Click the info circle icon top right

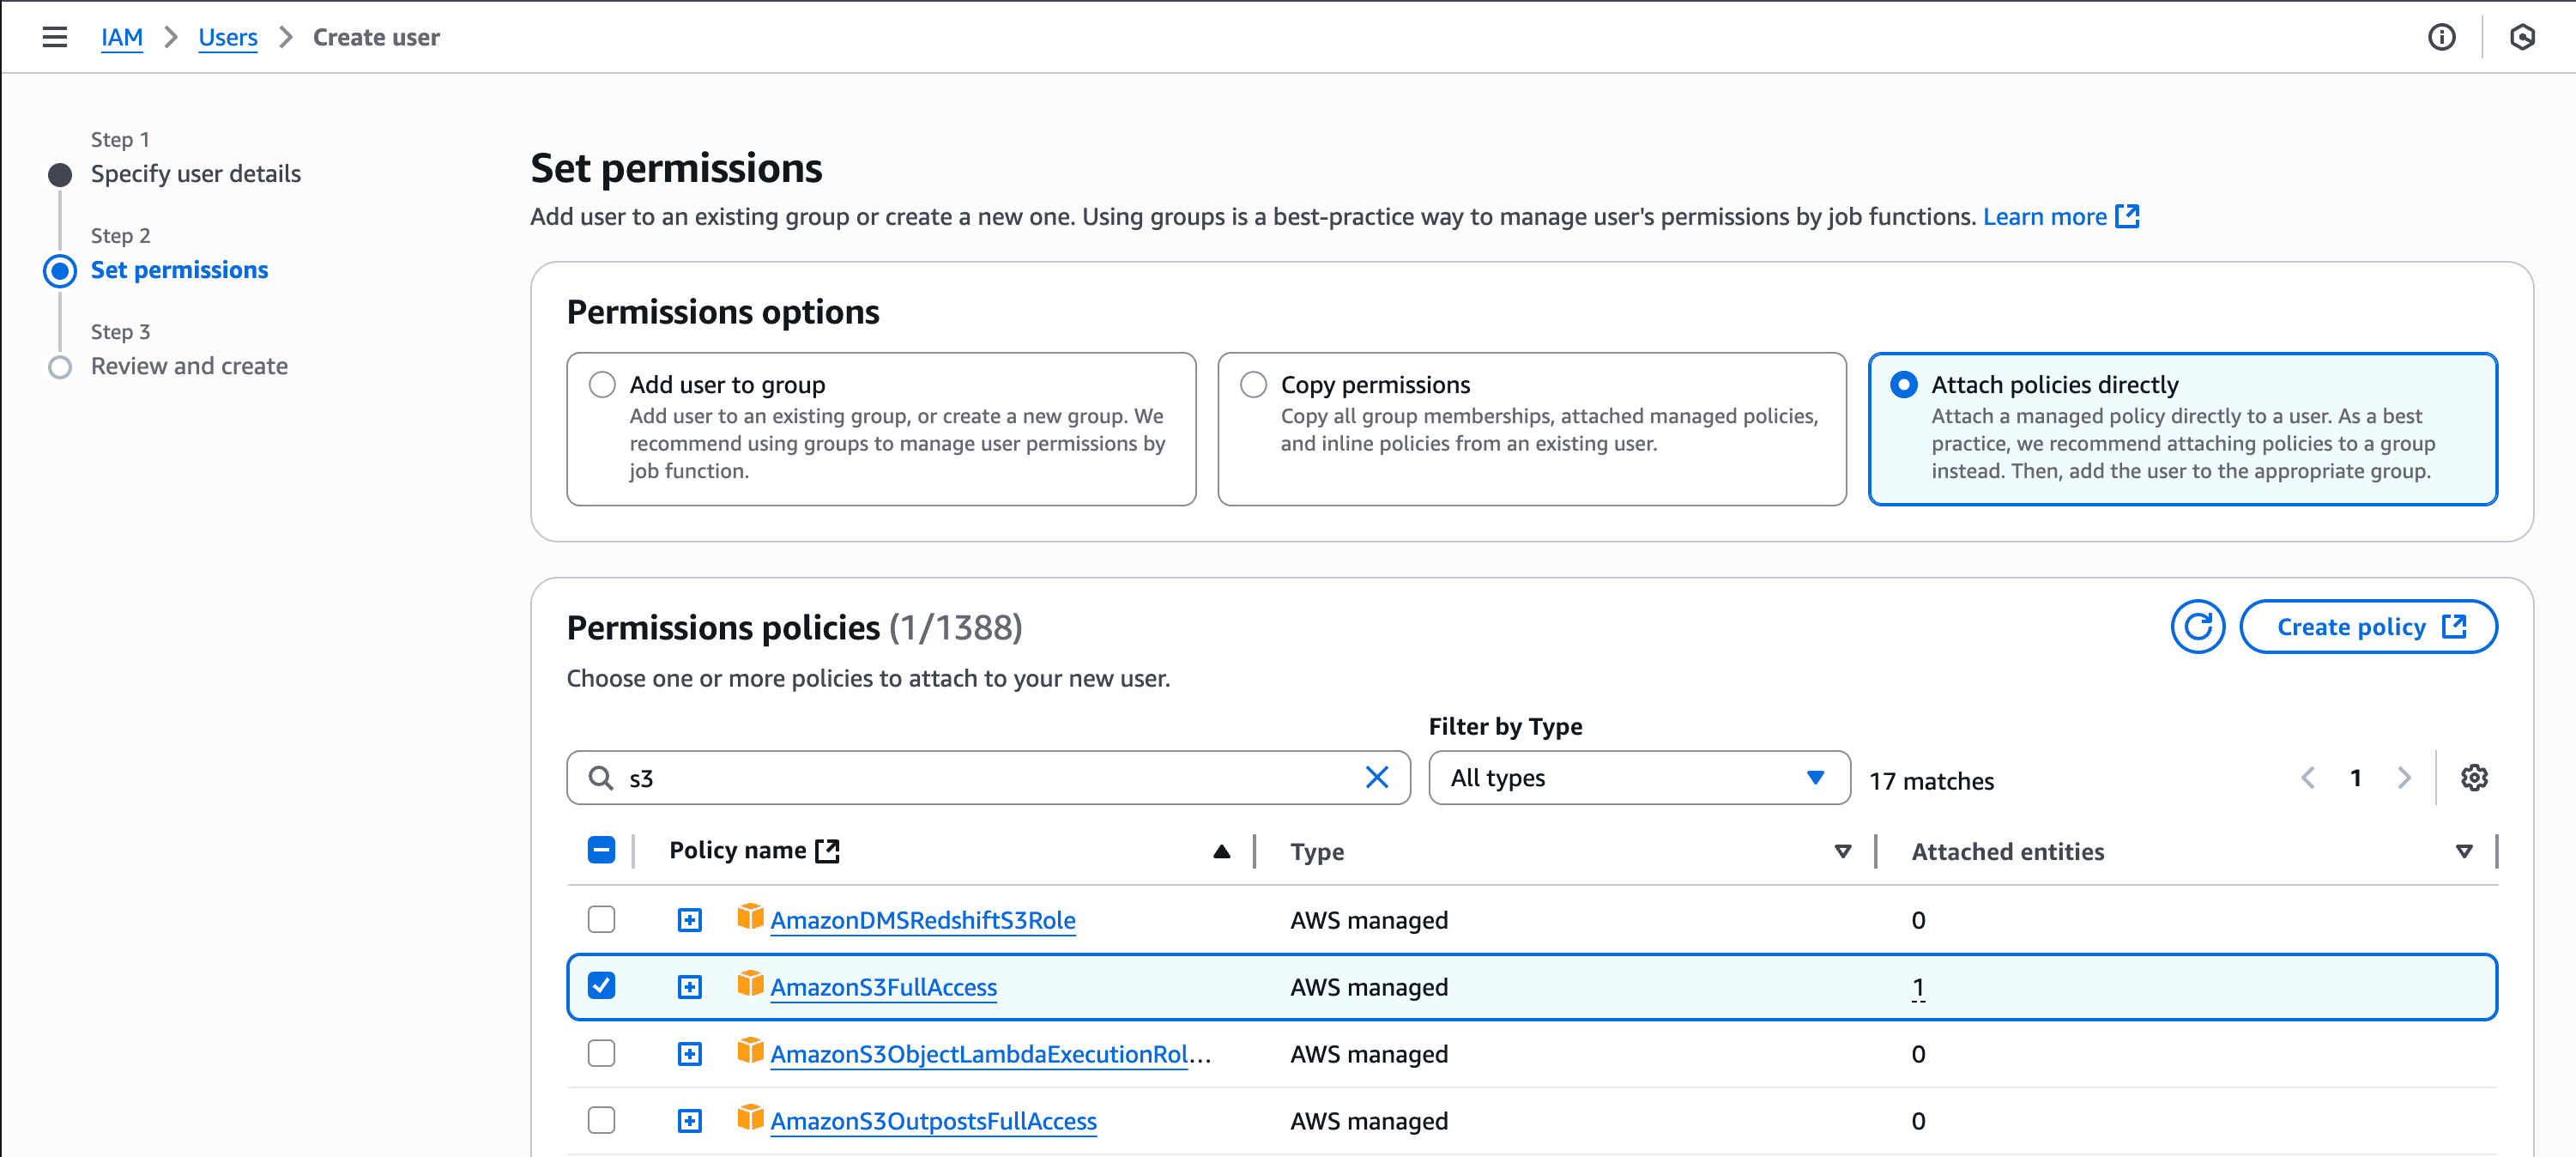(2441, 37)
